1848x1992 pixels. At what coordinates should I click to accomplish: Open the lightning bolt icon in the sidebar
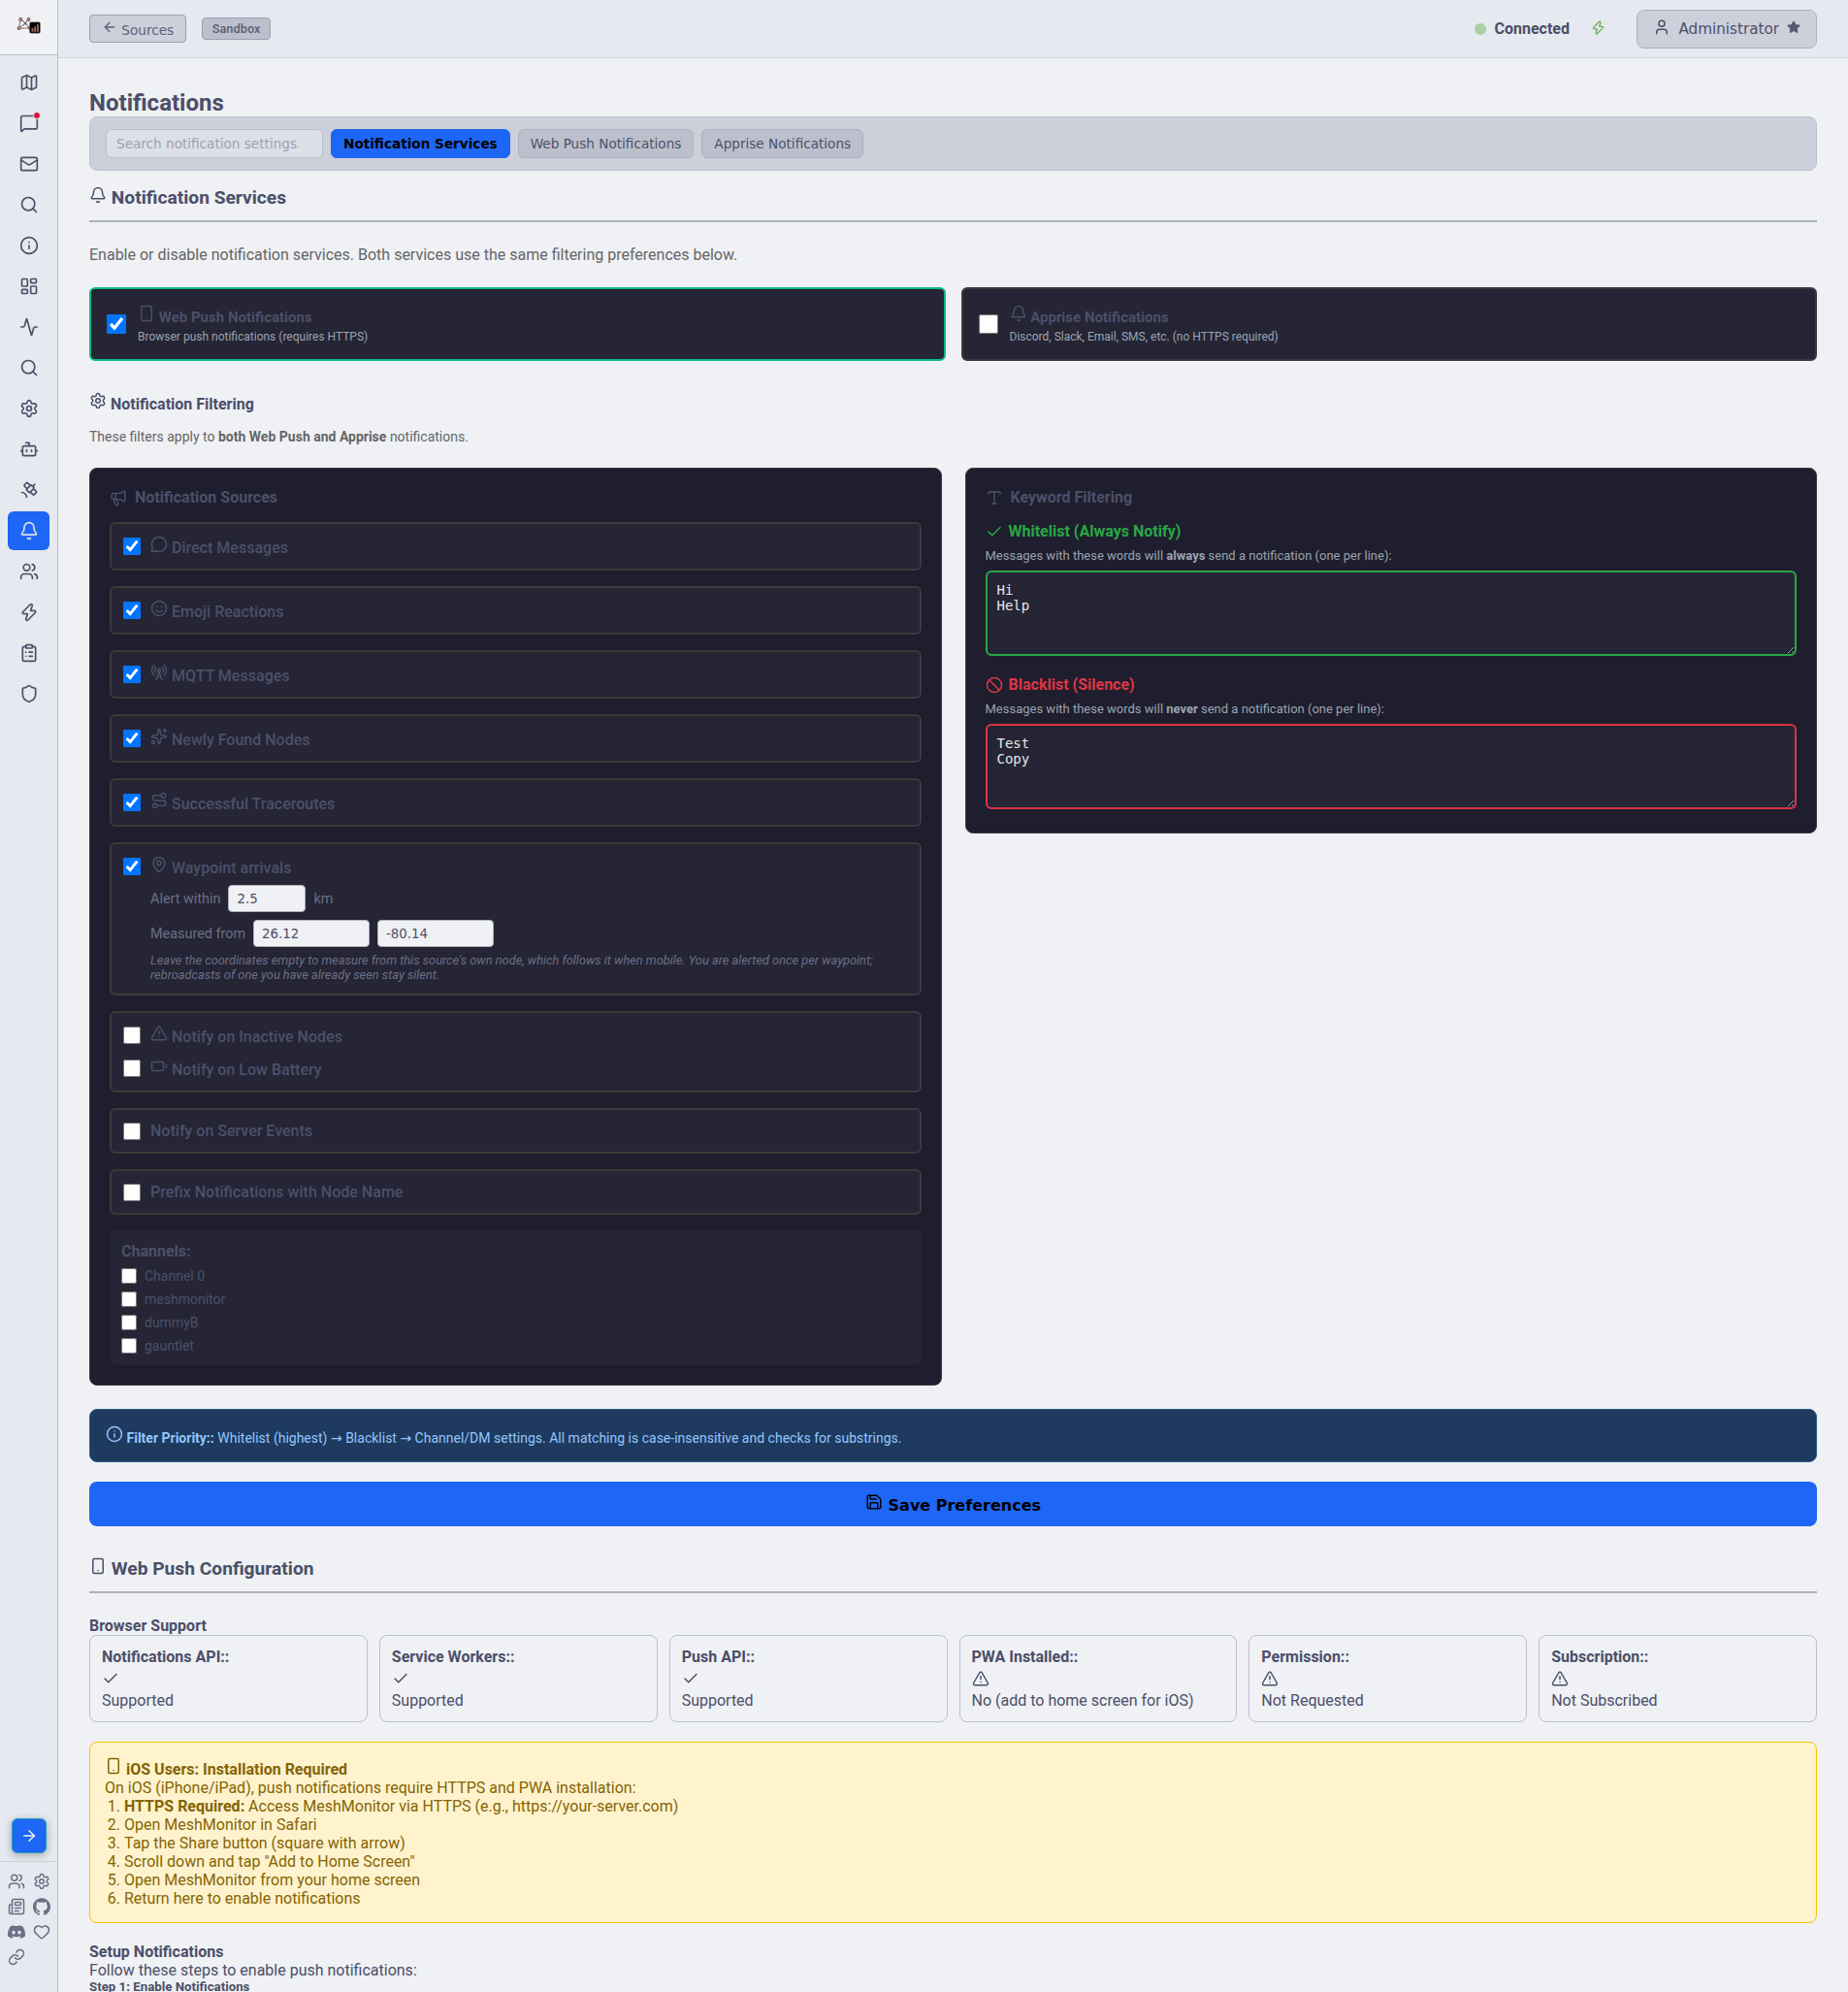coord(29,613)
